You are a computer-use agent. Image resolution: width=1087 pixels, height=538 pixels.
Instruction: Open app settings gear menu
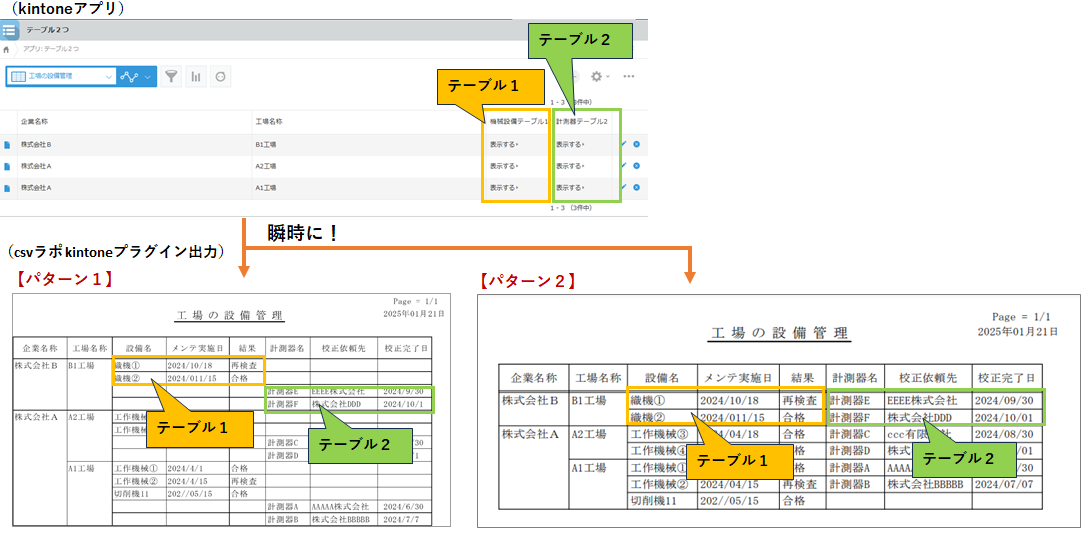pos(599,76)
